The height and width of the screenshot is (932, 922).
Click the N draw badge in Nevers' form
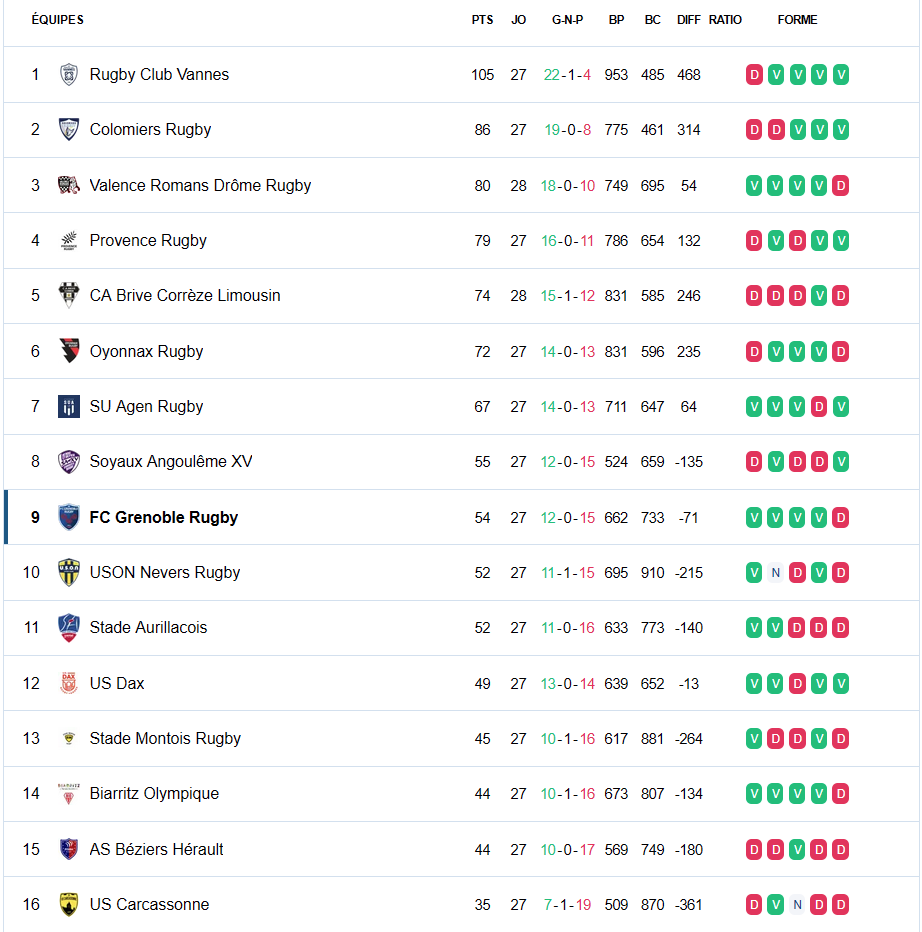pos(776,573)
